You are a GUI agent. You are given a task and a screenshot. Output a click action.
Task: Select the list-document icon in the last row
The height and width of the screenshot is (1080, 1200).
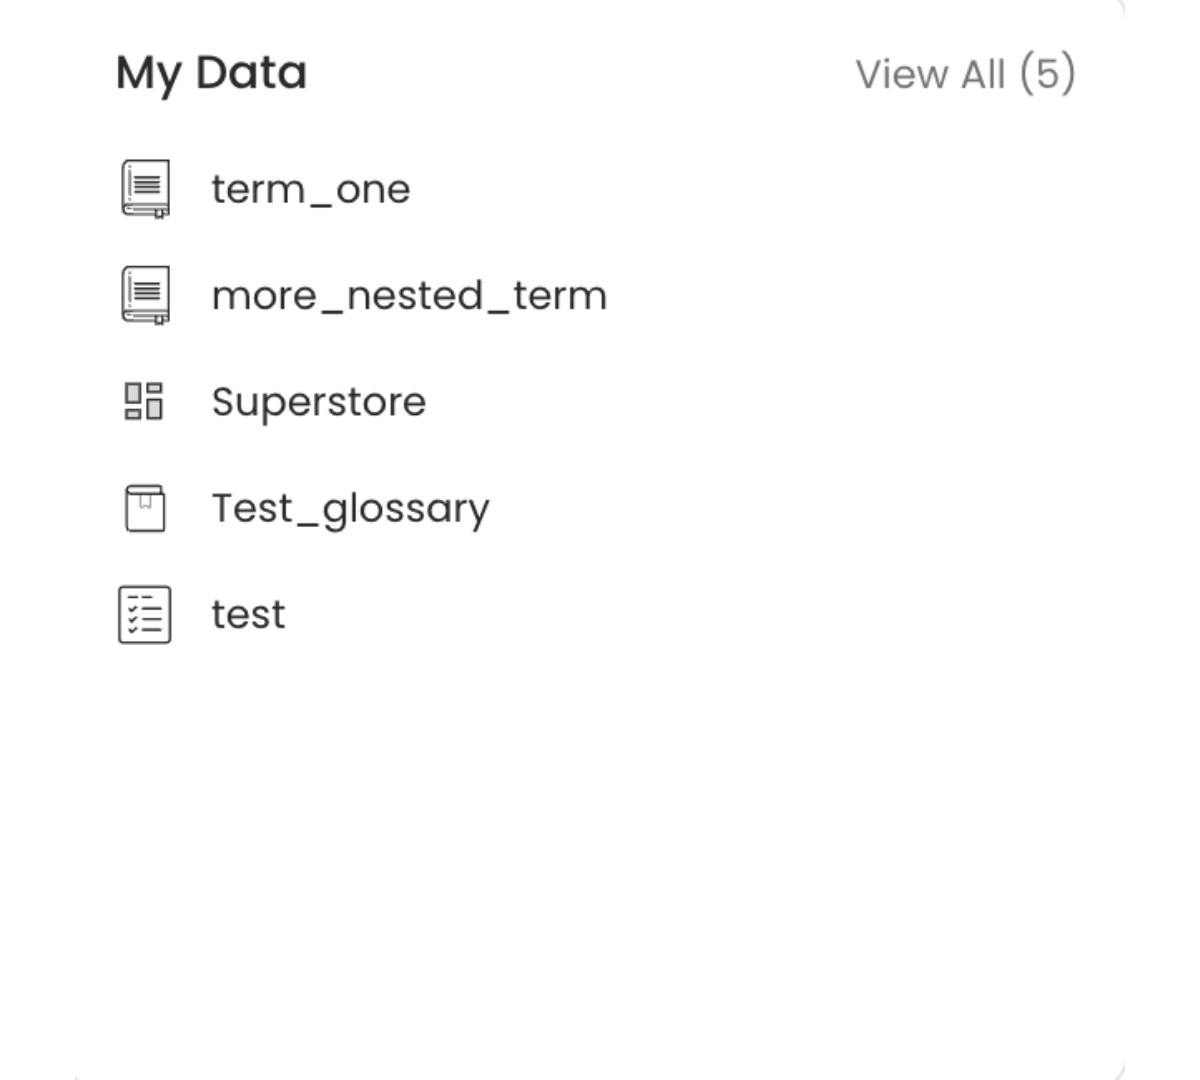(x=144, y=614)
